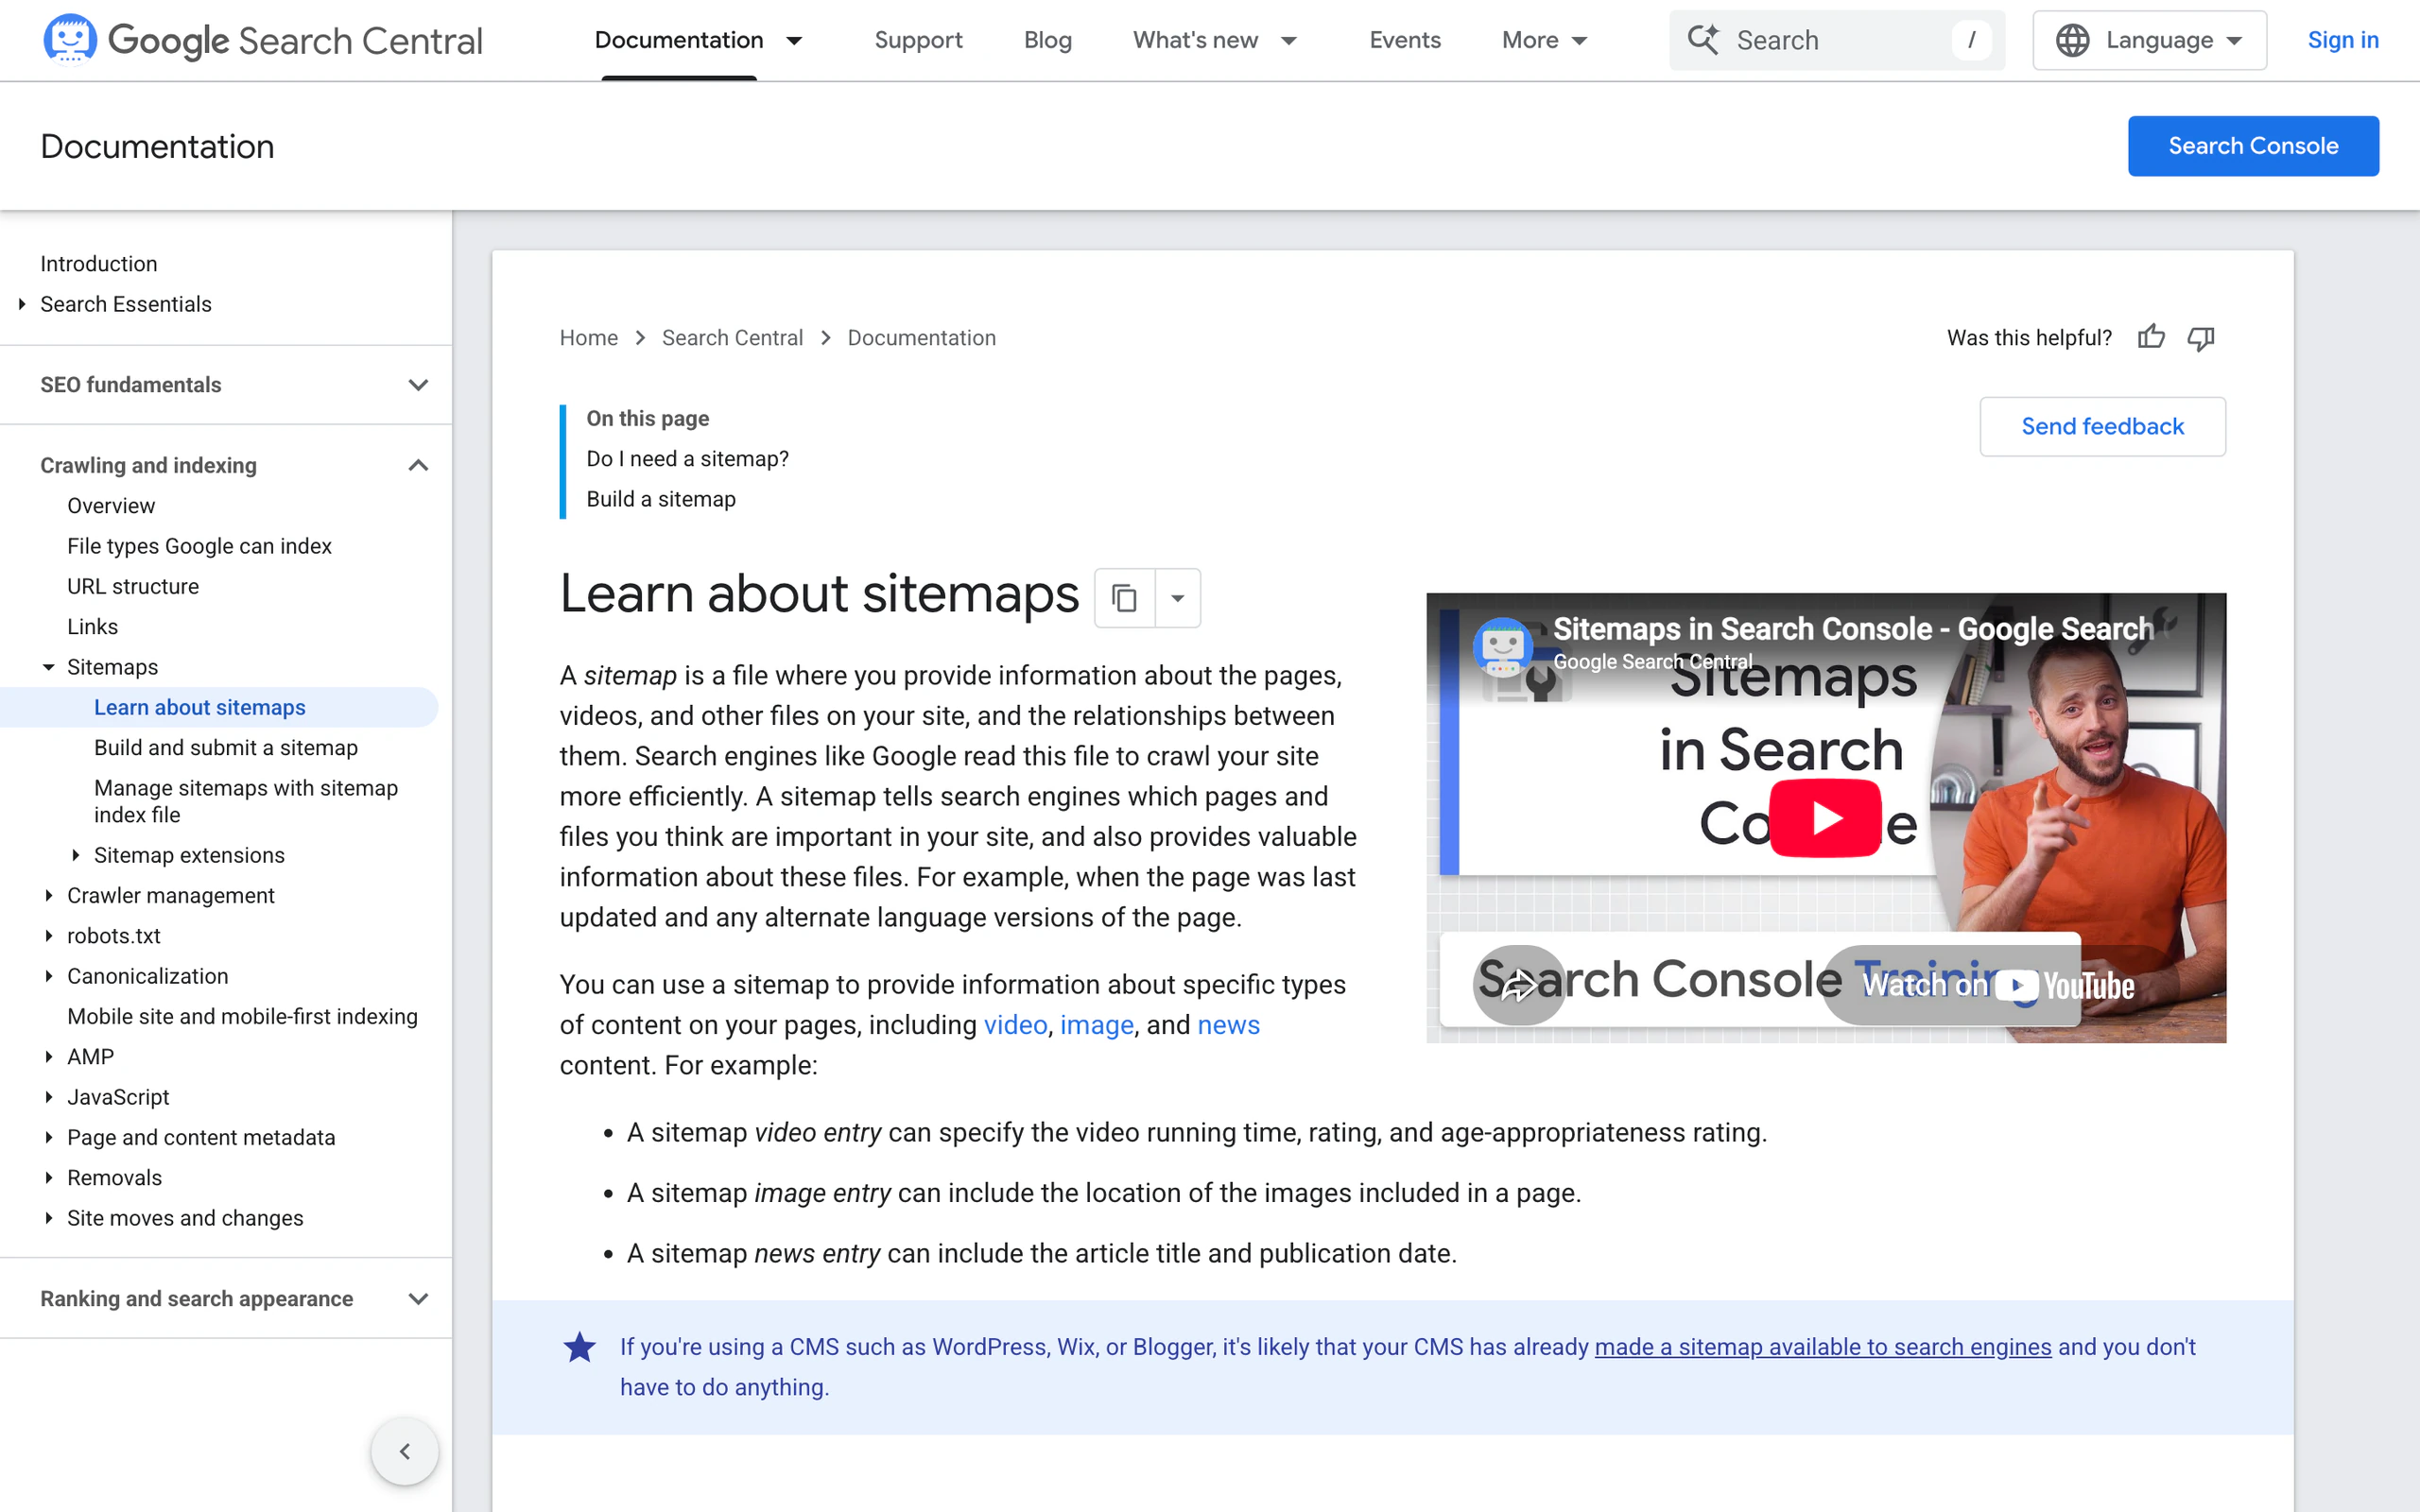Open the Documentation menu dropdown

[794, 40]
